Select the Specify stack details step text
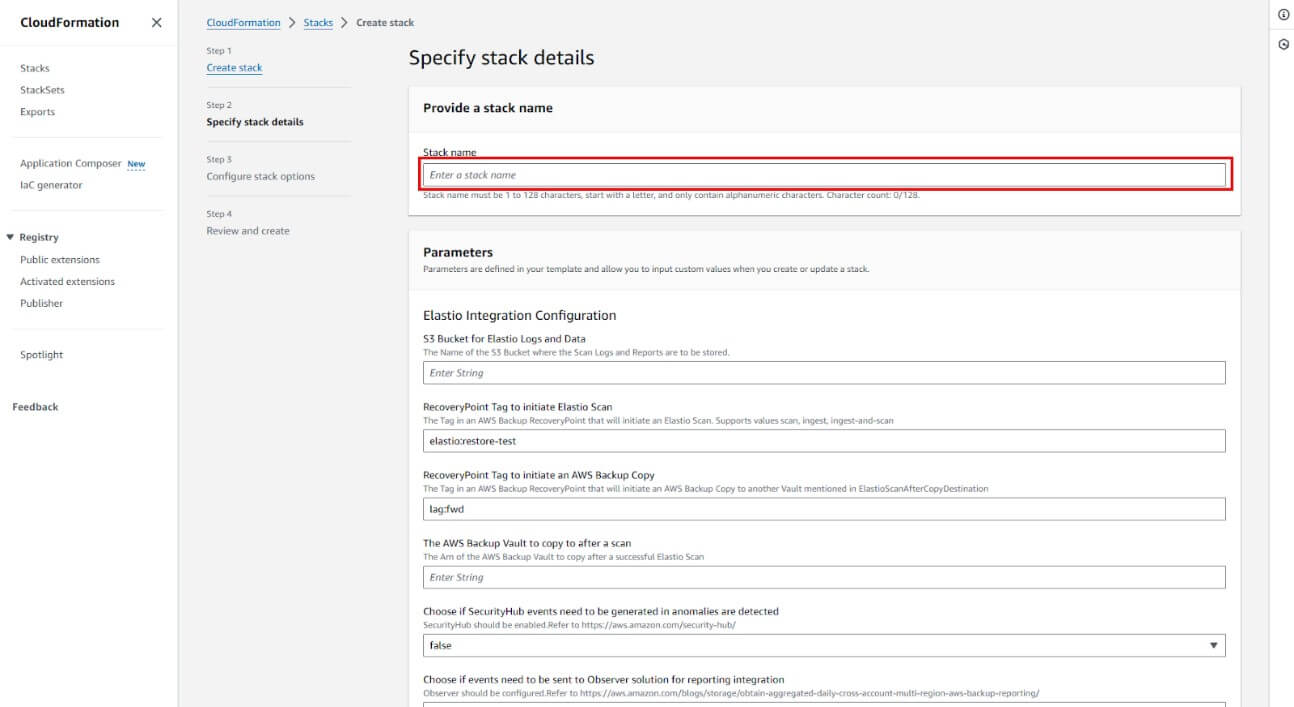Viewport: 1294px width, 707px height. (255, 122)
